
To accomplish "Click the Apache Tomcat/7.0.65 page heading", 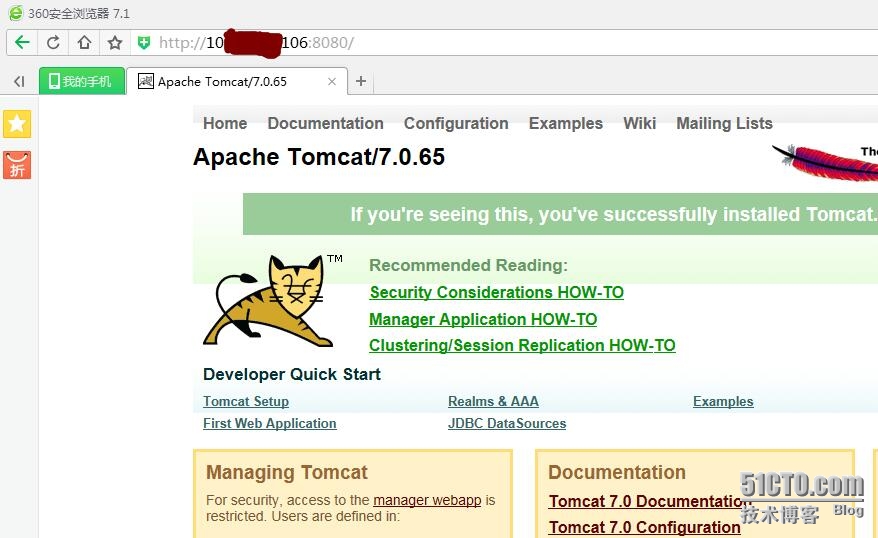I will [x=319, y=157].
